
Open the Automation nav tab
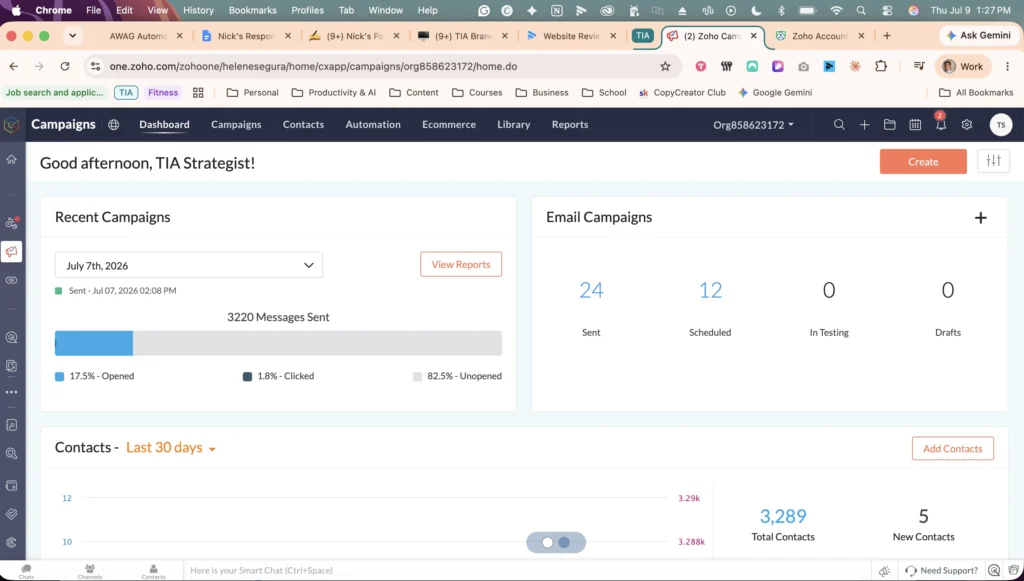[x=373, y=125]
